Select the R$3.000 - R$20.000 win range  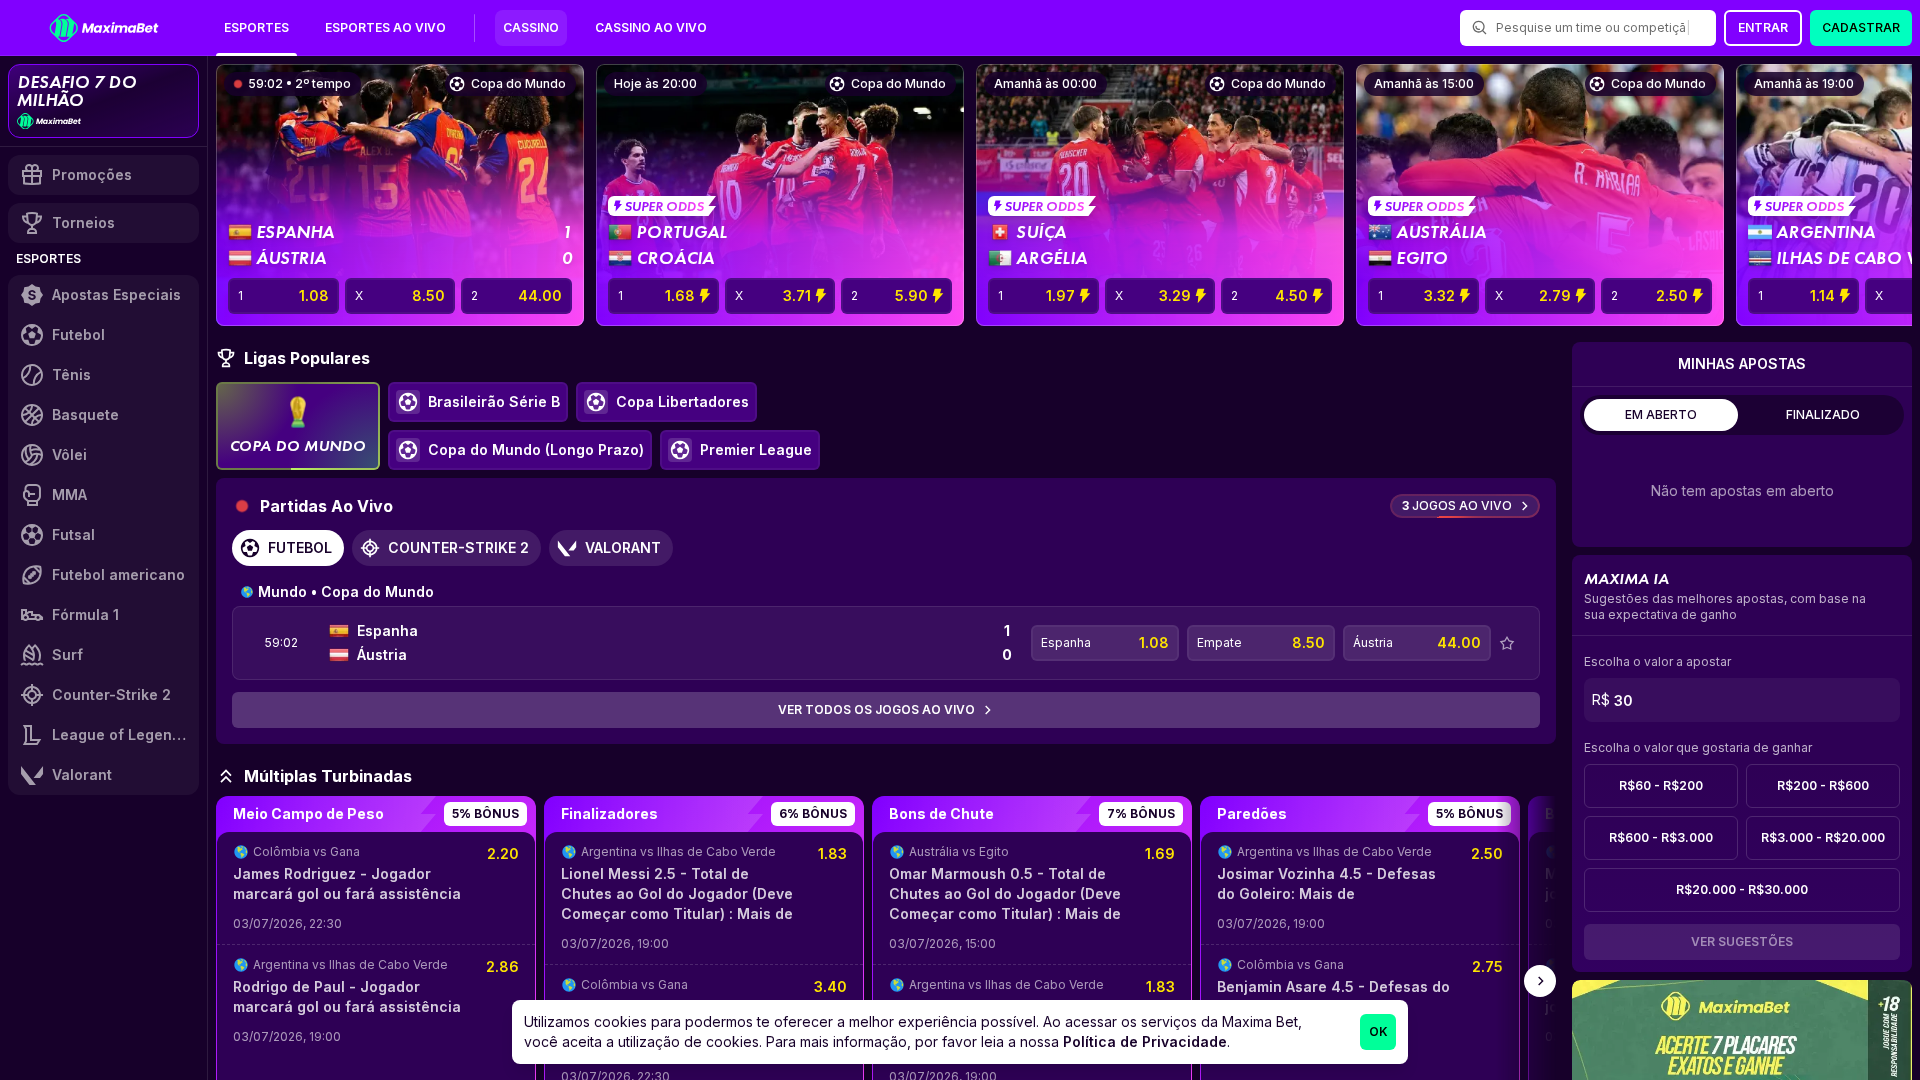click(x=1823, y=838)
